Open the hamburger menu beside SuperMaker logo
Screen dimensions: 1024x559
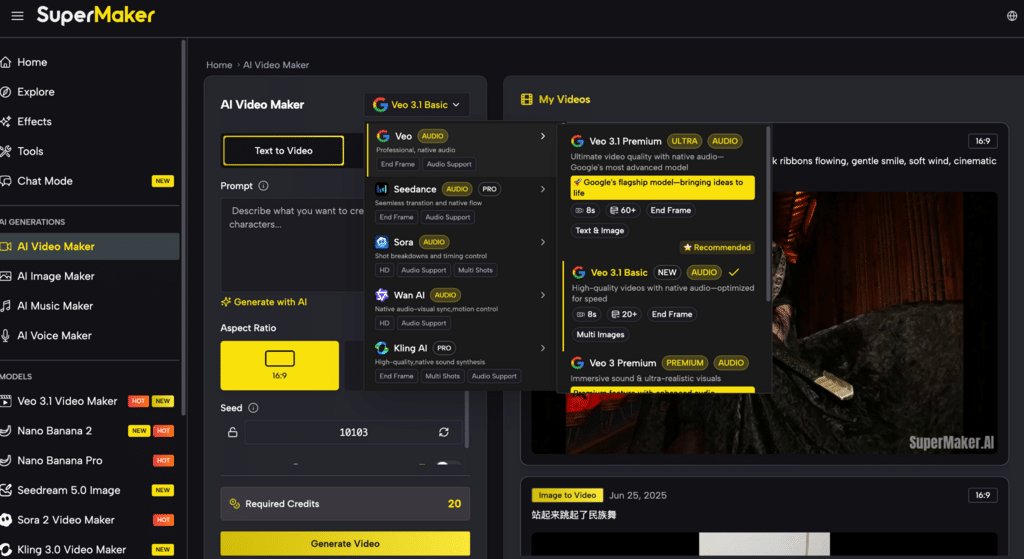click(x=17, y=16)
